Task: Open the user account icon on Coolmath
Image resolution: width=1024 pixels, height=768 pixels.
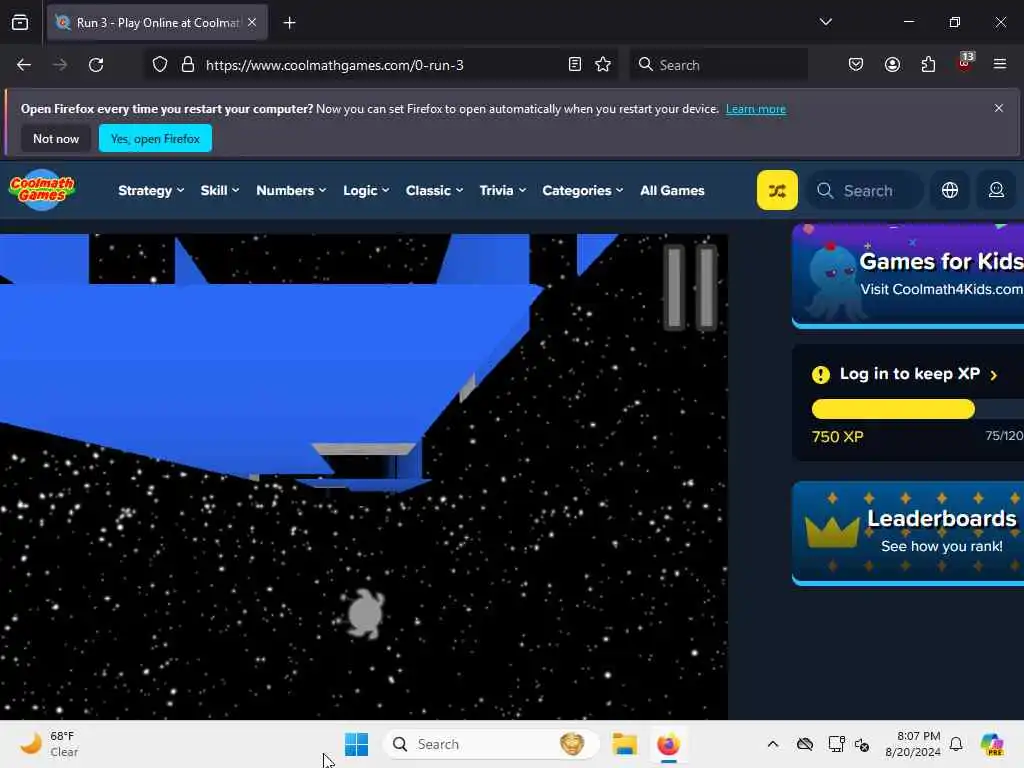Action: pos(996,190)
